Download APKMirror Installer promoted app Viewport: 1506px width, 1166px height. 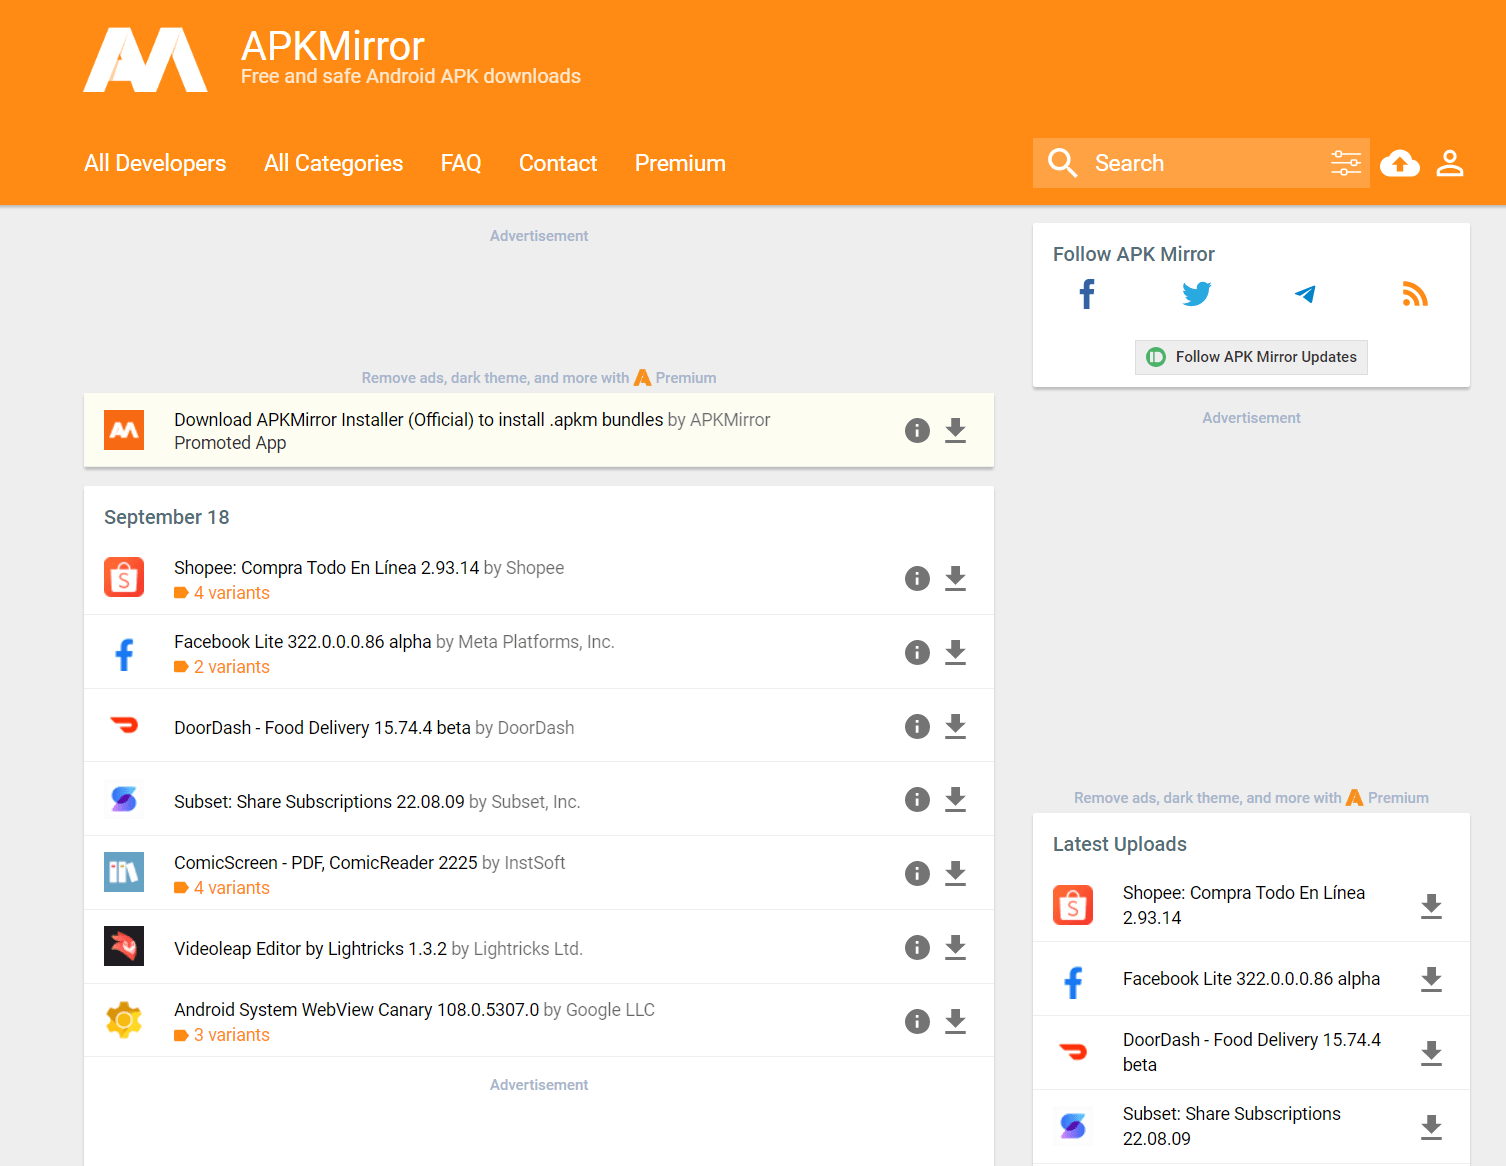(956, 430)
